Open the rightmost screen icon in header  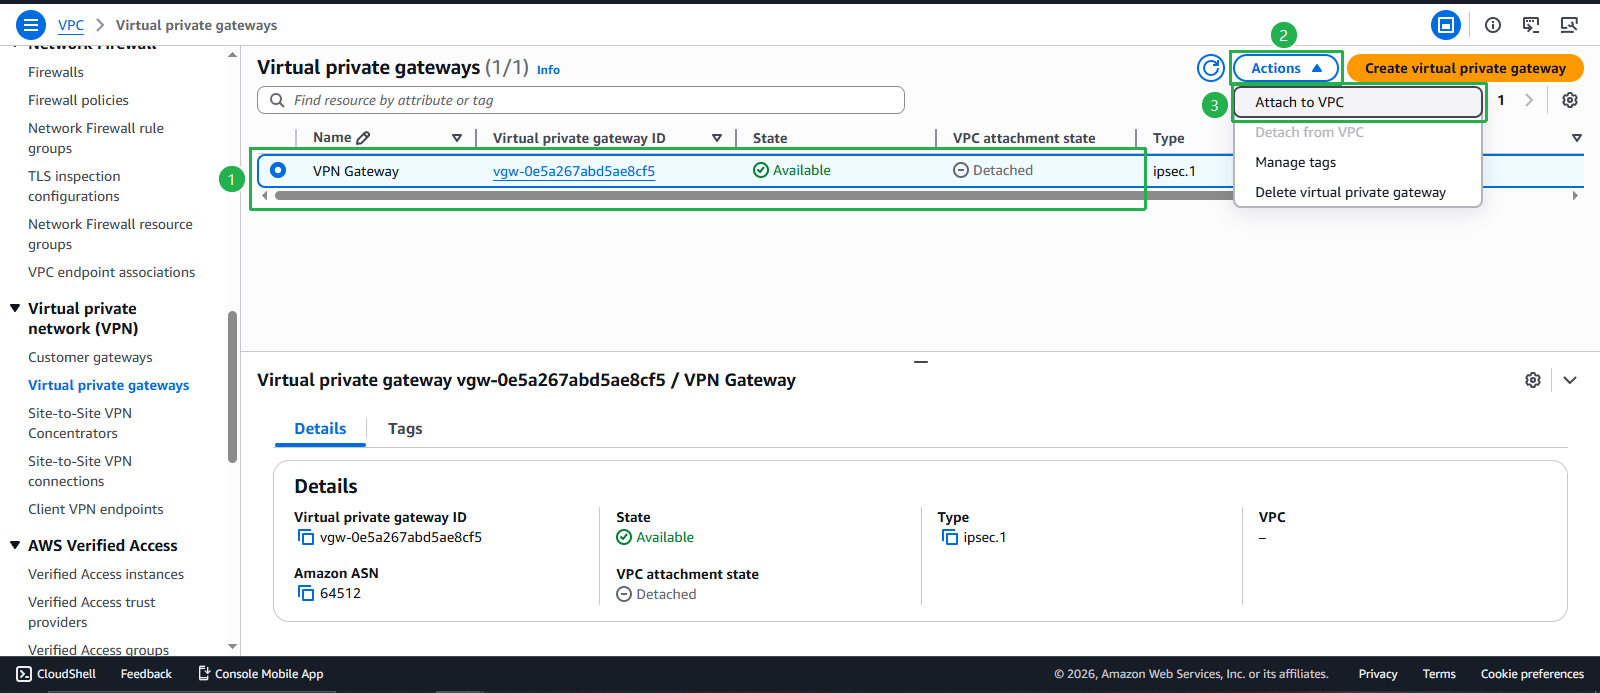pos(1569,25)
